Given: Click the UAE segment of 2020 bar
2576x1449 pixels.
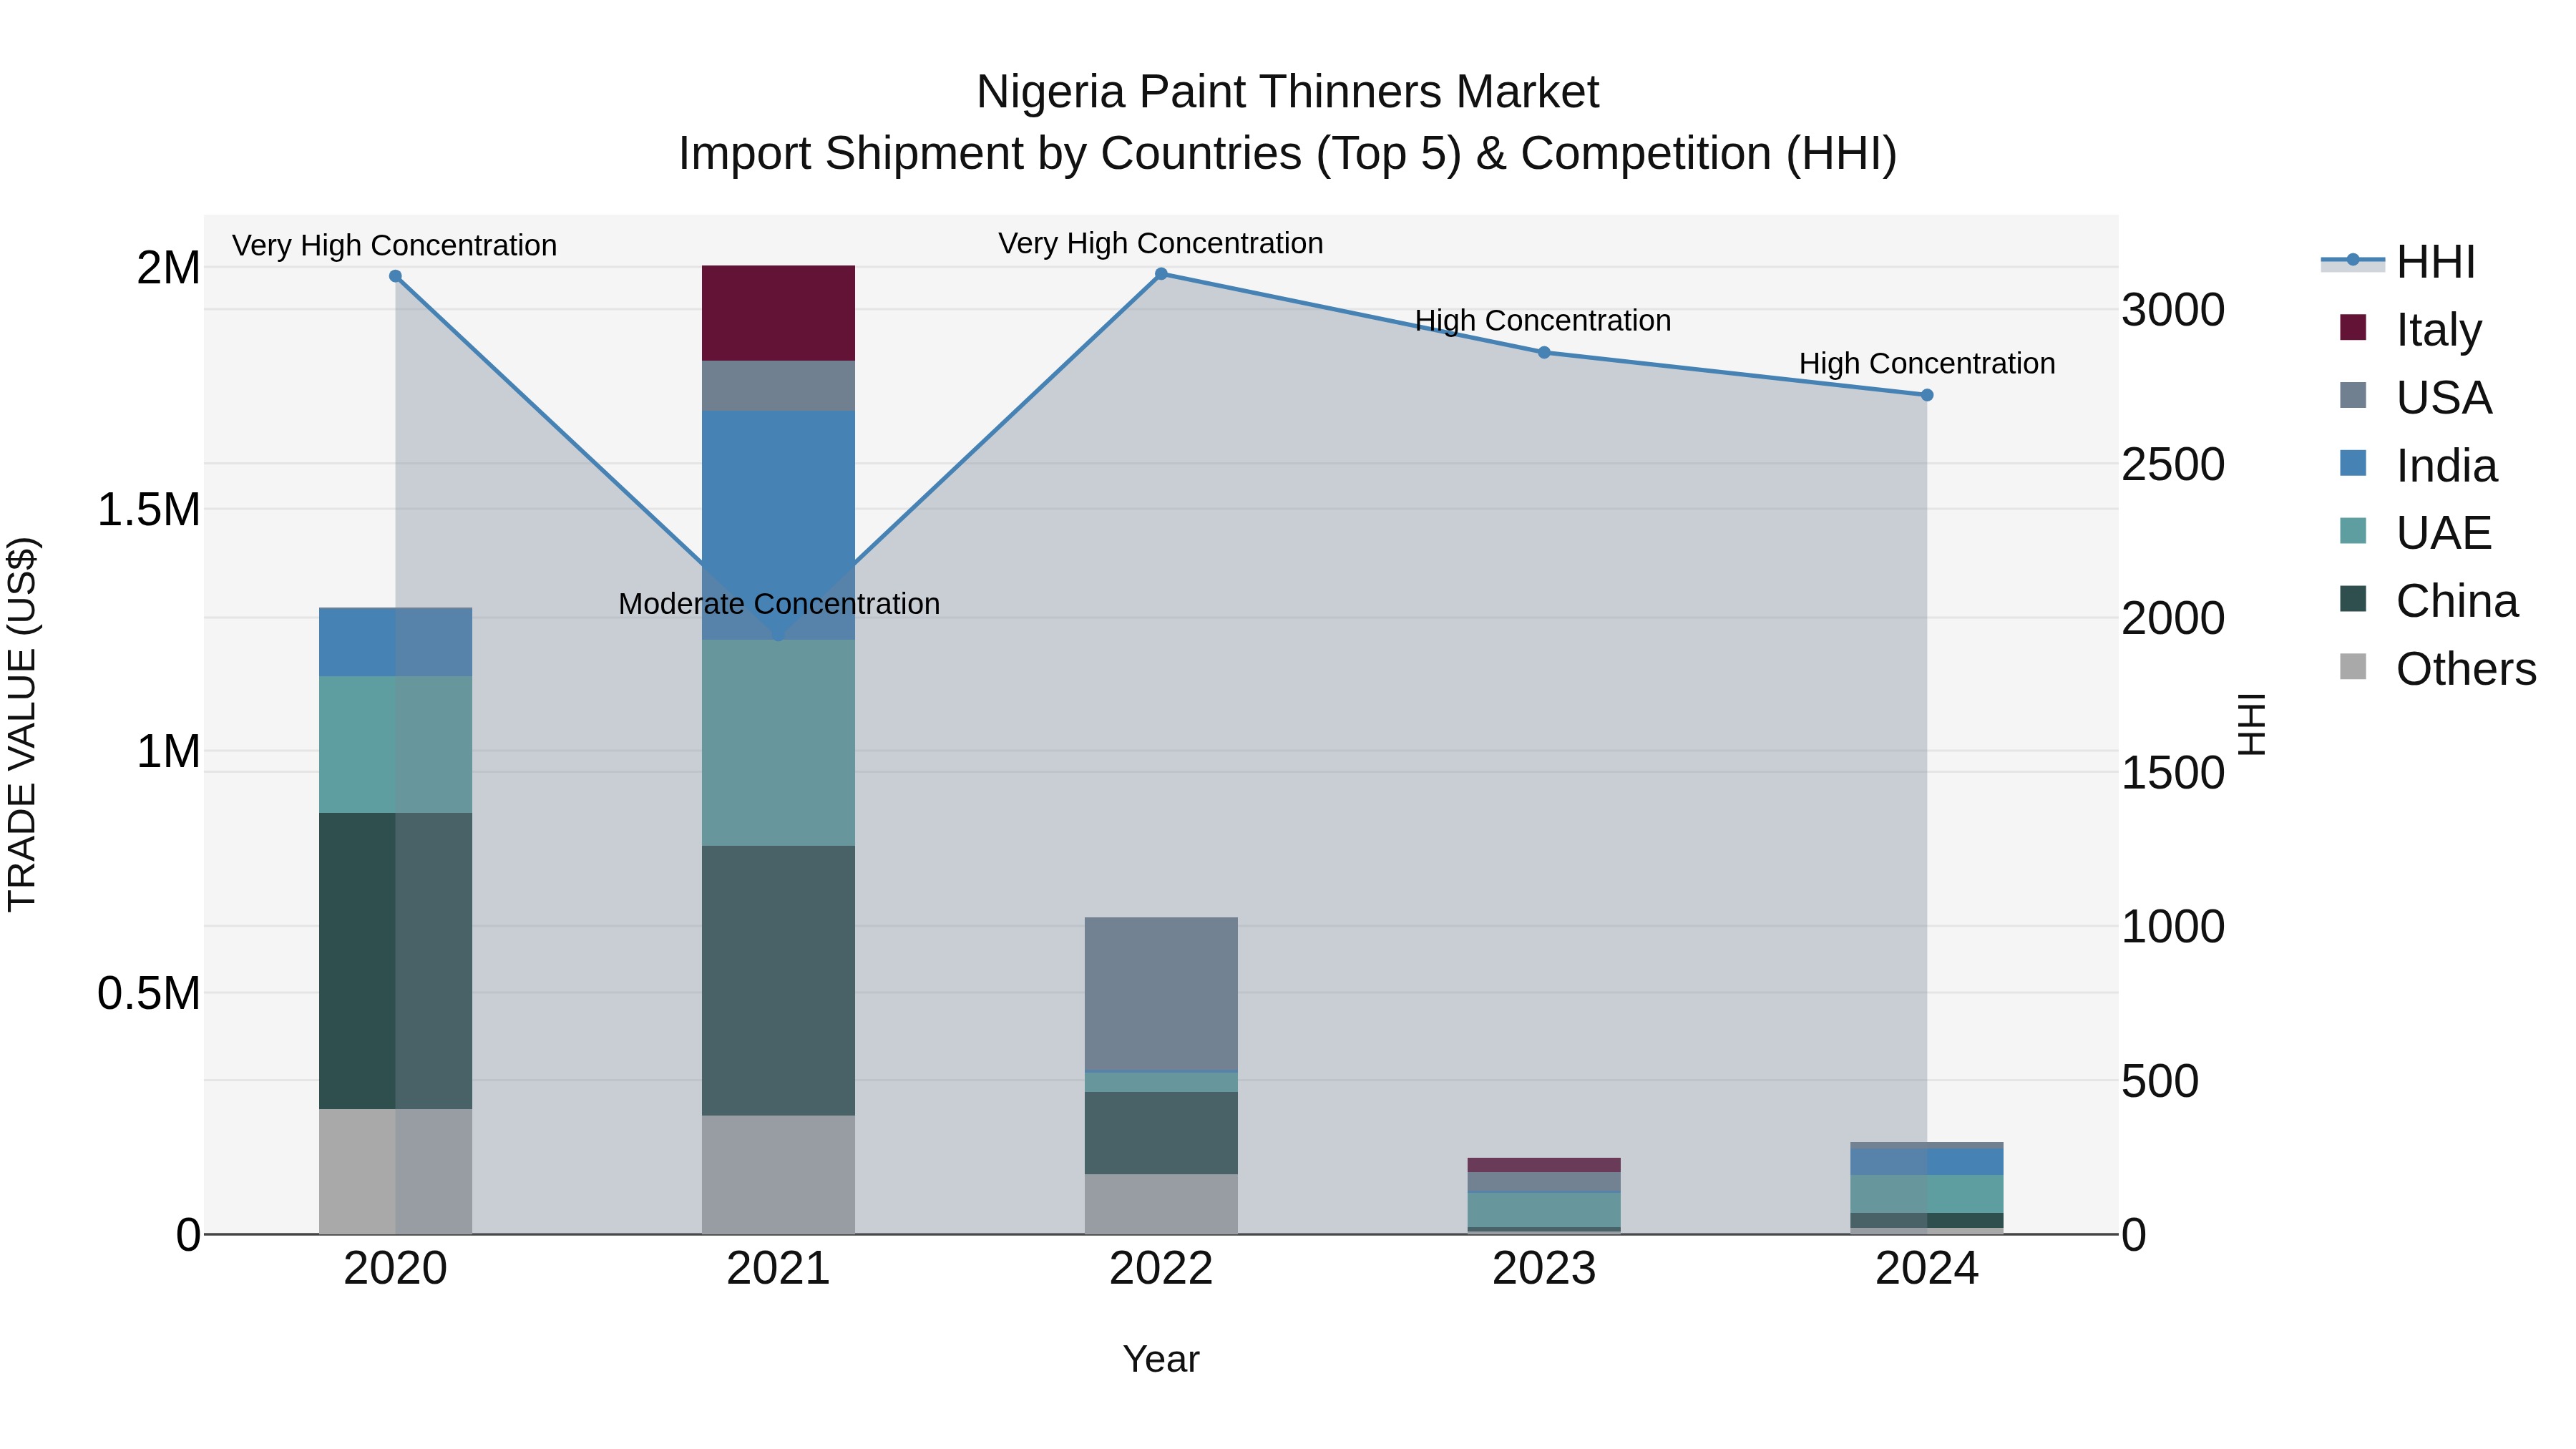Looking at the screenshot, I should tap(395, 745).
